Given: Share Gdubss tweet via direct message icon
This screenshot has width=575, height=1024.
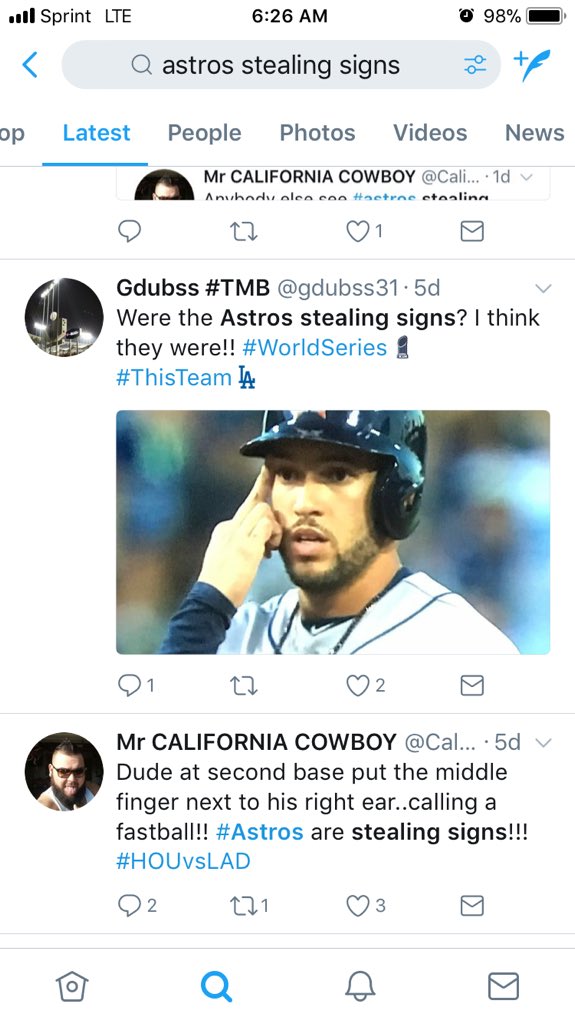Looking at the screenshot, I should [x=472, y=685].
